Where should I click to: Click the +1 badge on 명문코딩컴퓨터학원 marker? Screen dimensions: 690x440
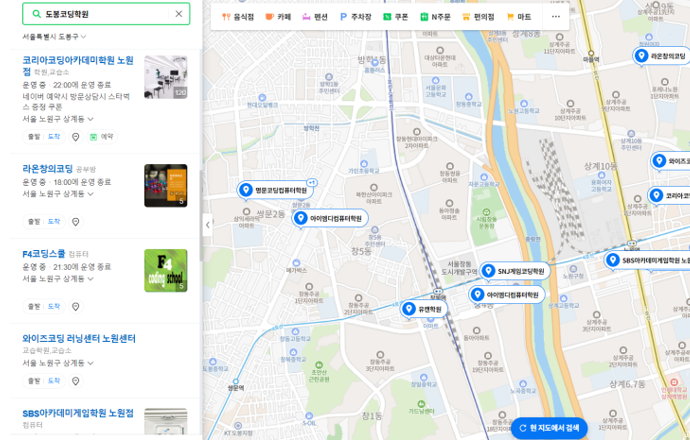(312, 183)
